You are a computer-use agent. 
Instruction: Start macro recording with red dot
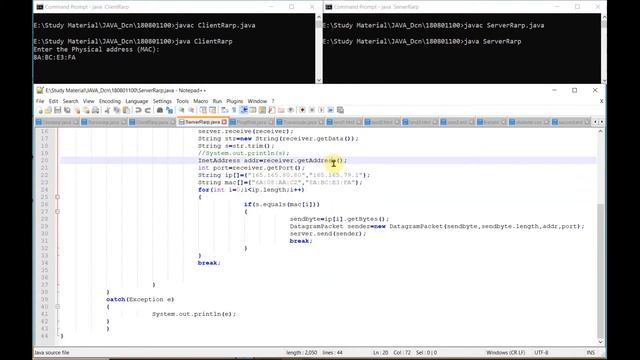pyautogui.click(x=302, y=110)
